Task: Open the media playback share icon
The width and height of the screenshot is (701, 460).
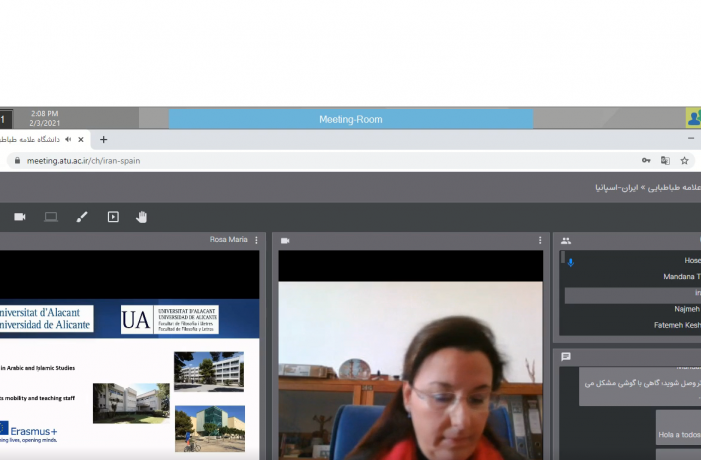Action: click(113, 217)
